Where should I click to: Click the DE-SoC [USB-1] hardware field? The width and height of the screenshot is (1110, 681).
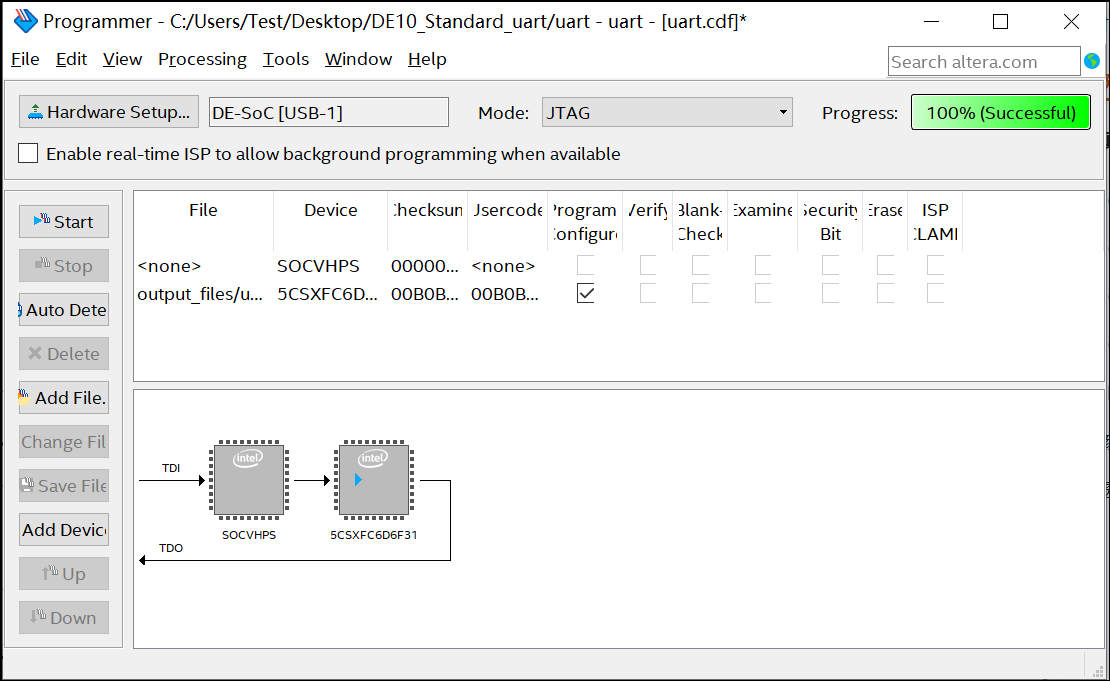point(328,112)
